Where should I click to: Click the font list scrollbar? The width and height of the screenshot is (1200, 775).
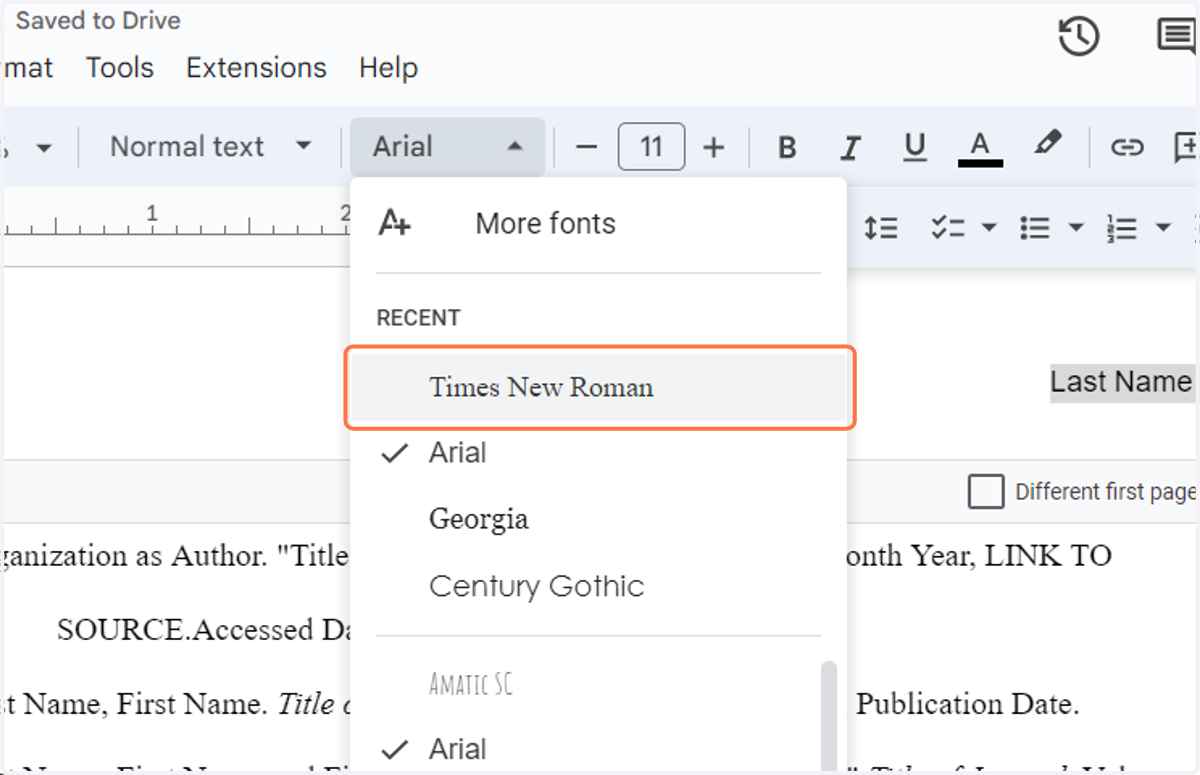[828, 716]
